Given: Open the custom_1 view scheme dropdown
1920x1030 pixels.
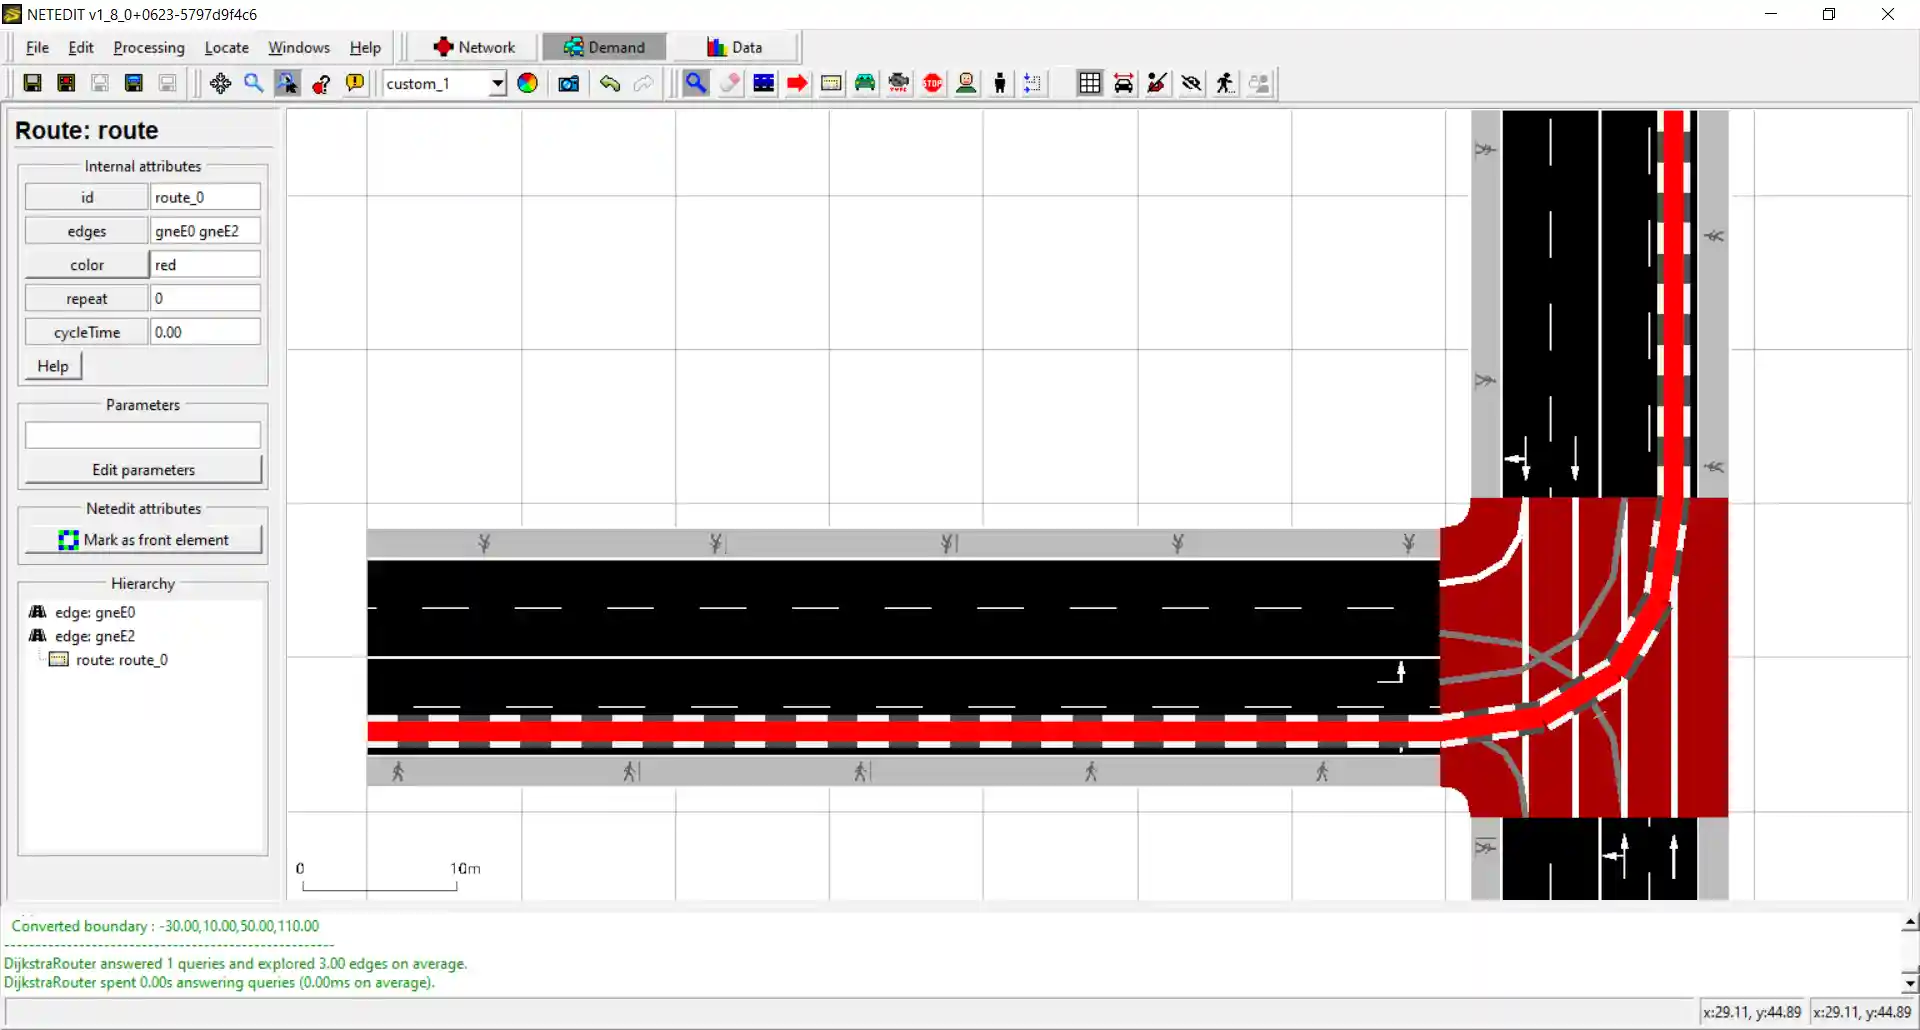Looking at the screenshot, I should [496, 84].
